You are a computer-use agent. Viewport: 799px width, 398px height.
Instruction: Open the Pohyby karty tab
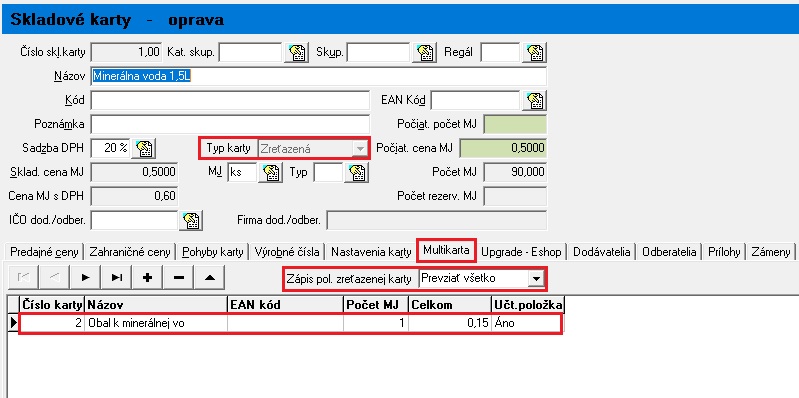pyautogui.click(x=213, y=252)
